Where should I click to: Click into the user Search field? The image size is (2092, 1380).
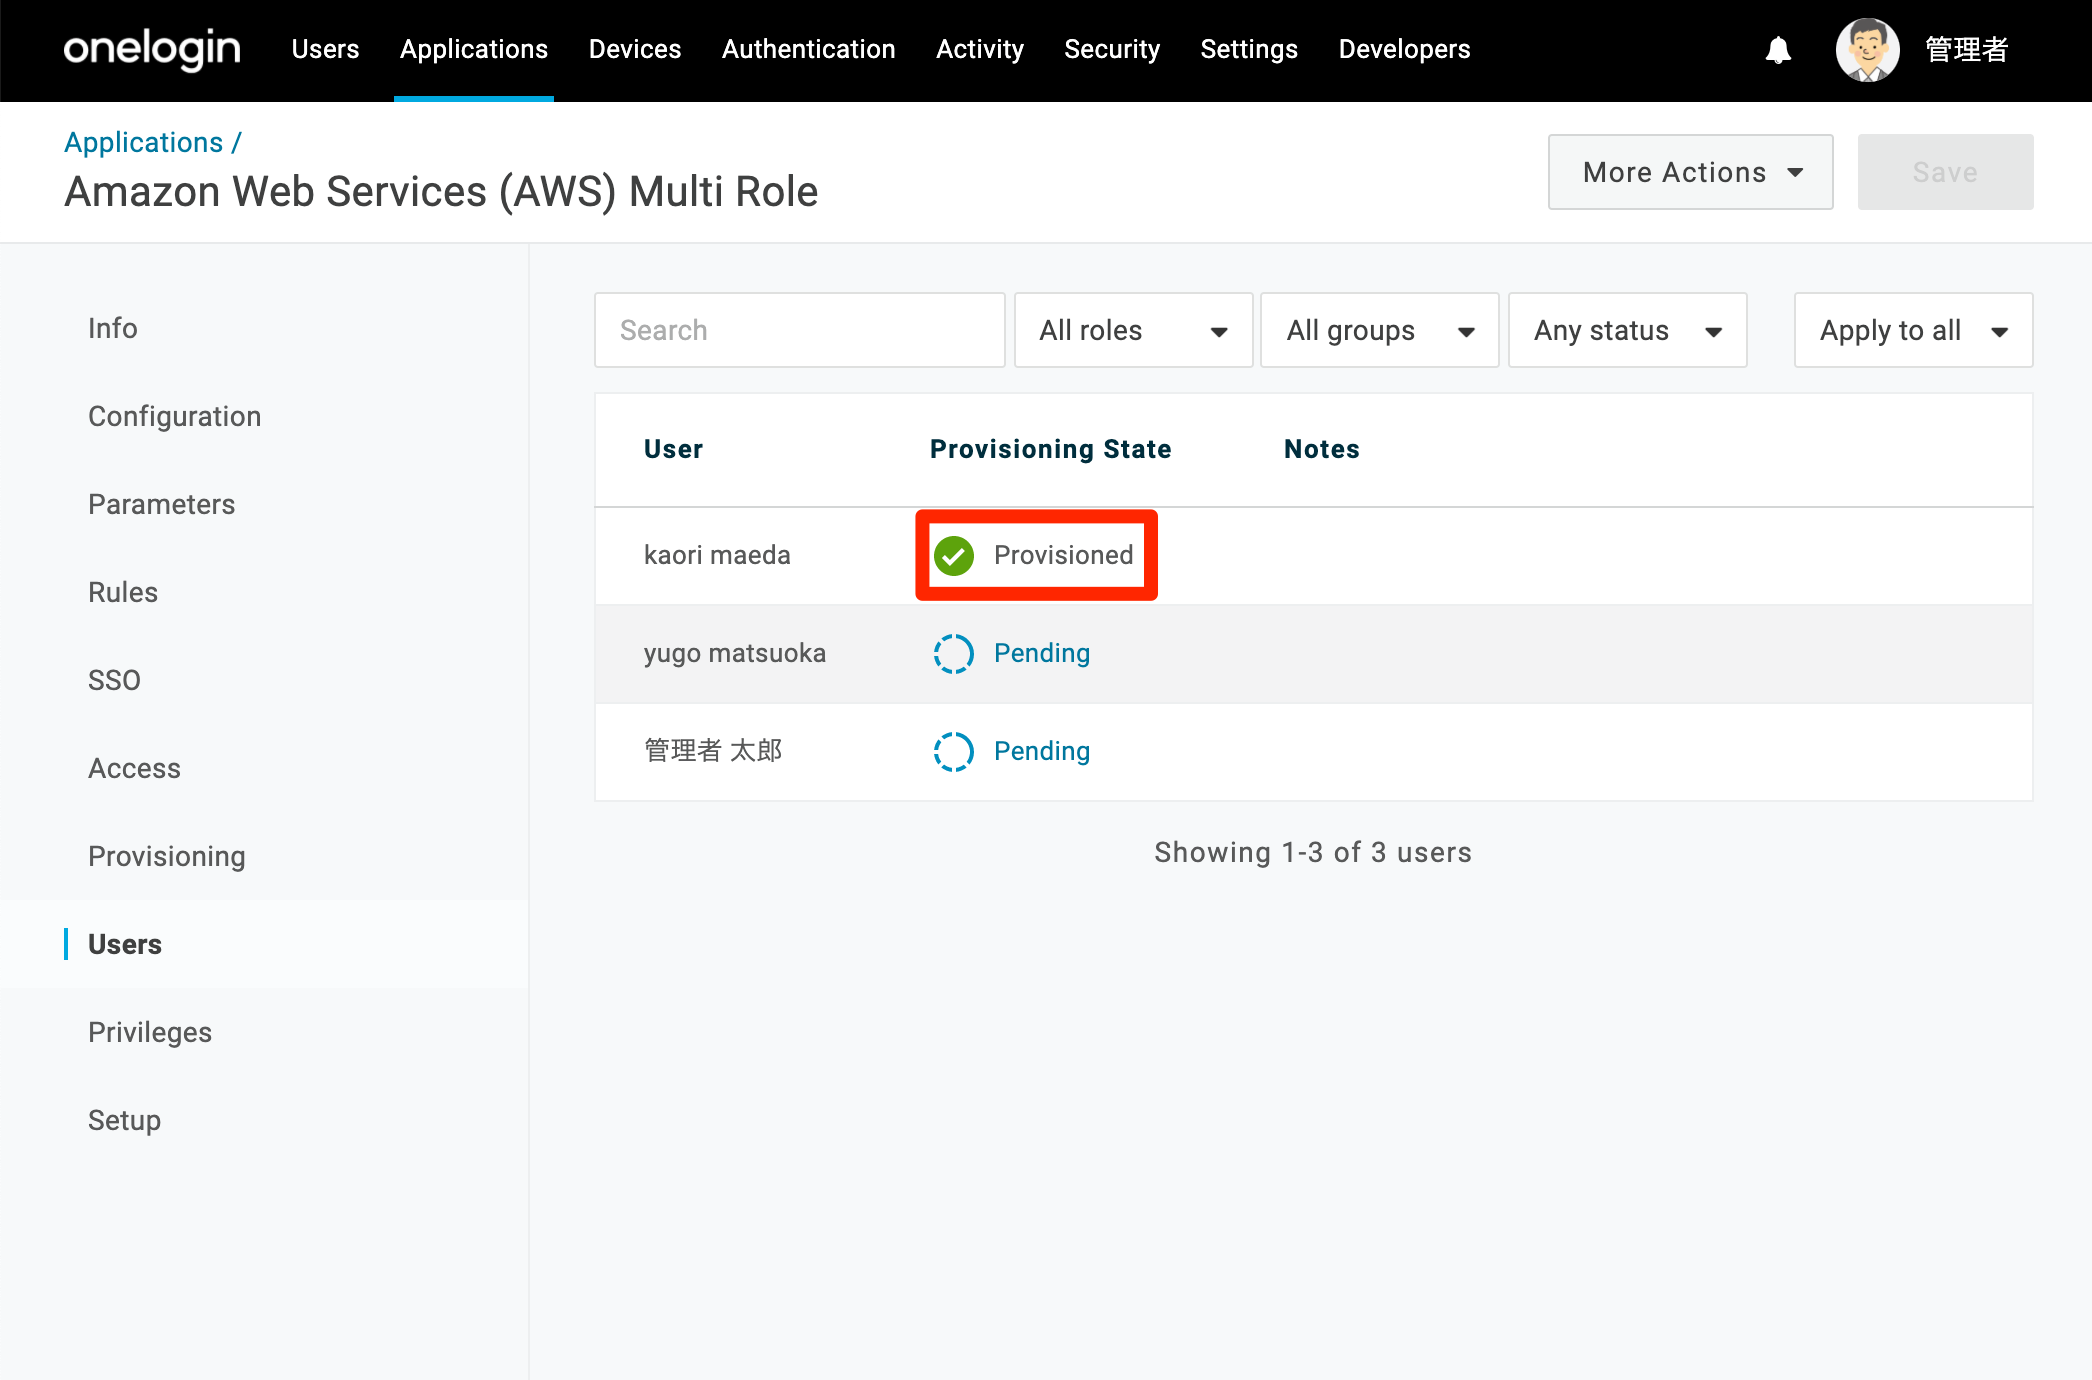pyautogui.click(x=800, y=330)
